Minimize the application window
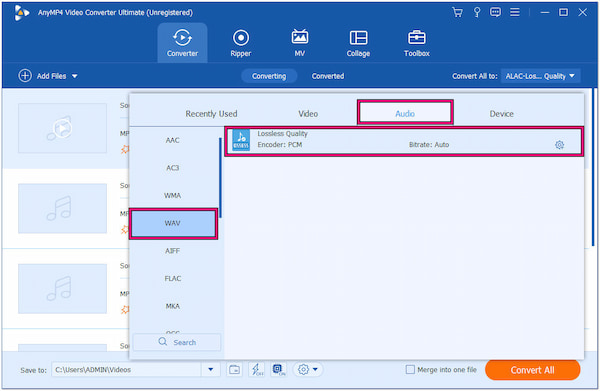600x391 pixels. [545, 12]
